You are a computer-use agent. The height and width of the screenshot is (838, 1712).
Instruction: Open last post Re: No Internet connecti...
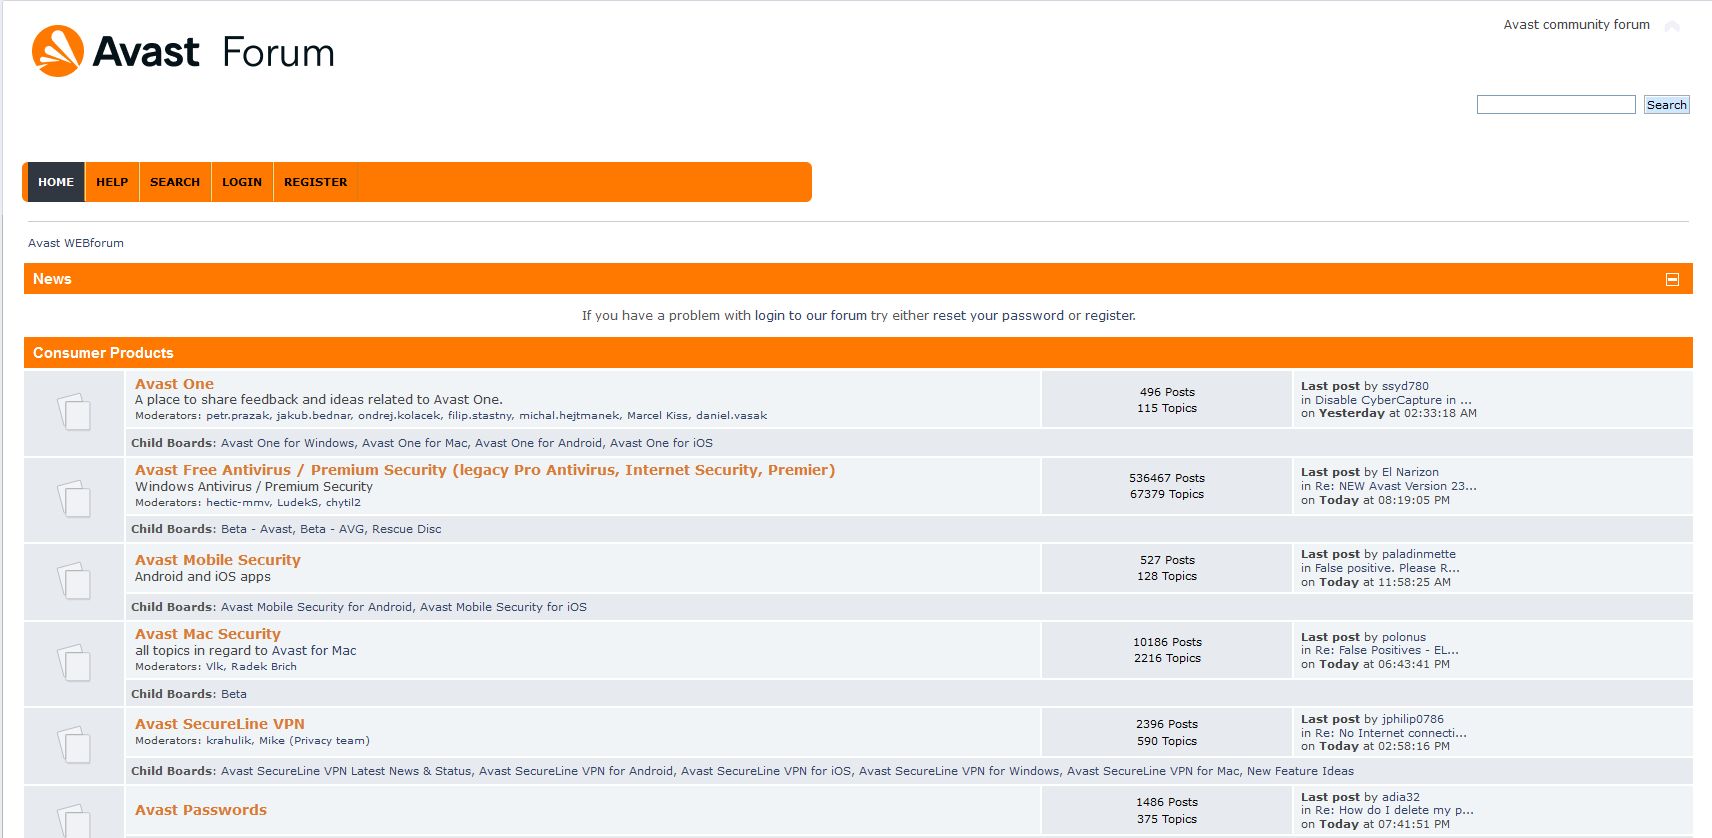point(1391,733)
